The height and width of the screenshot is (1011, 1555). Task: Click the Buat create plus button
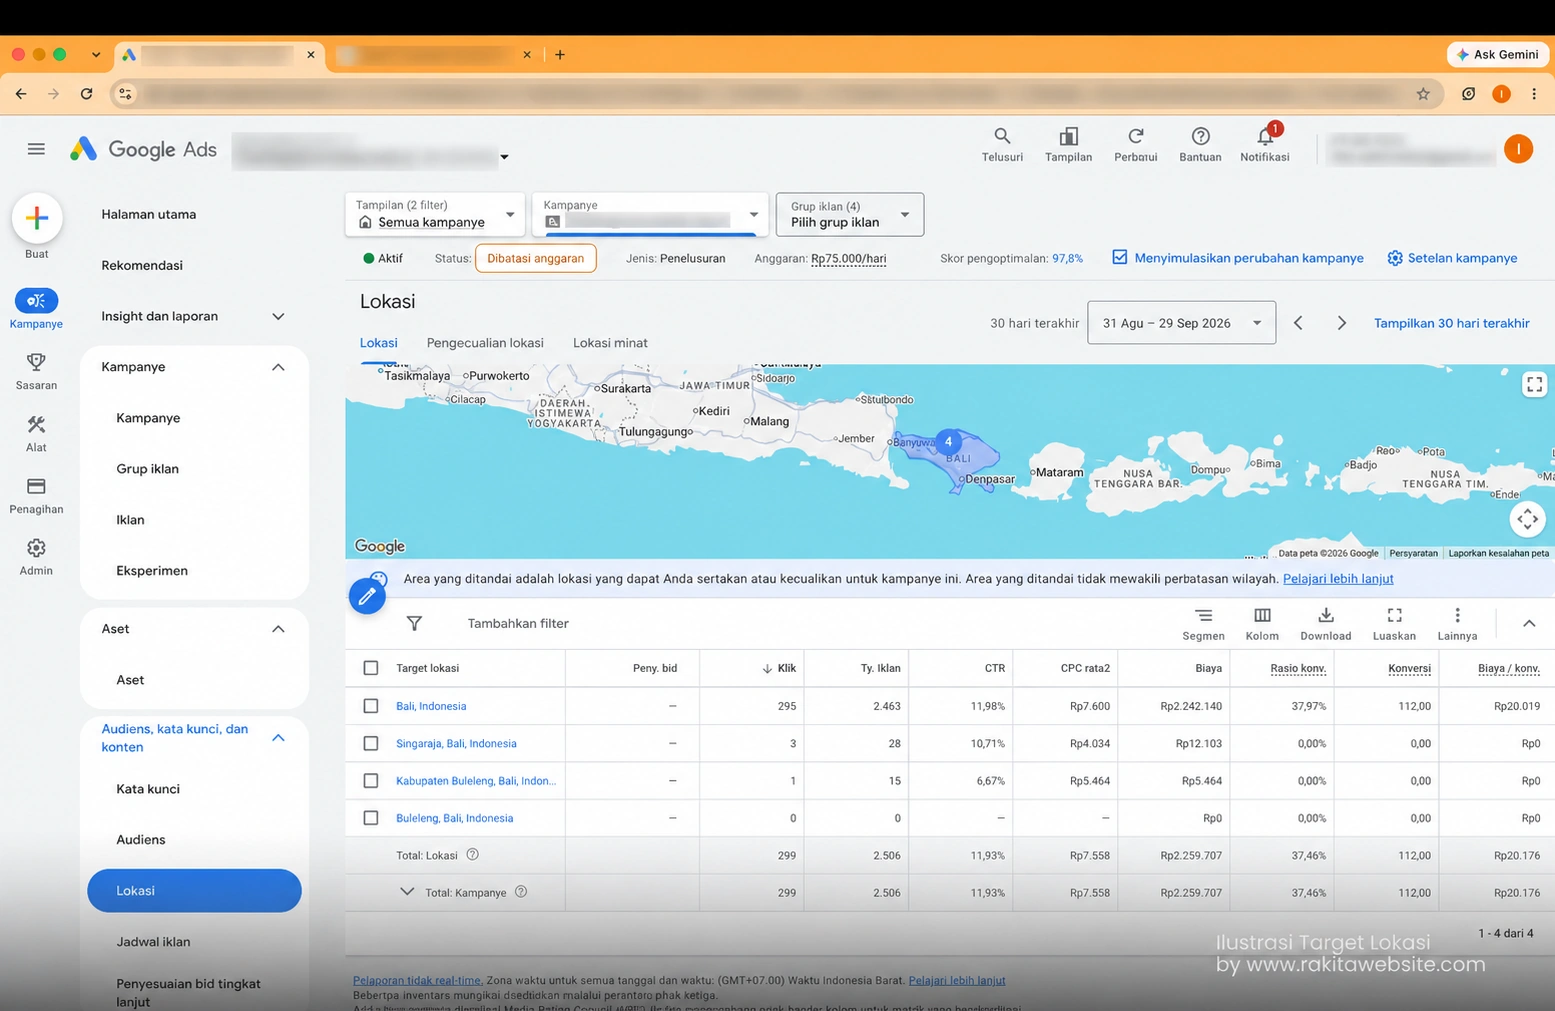[37, 218]
